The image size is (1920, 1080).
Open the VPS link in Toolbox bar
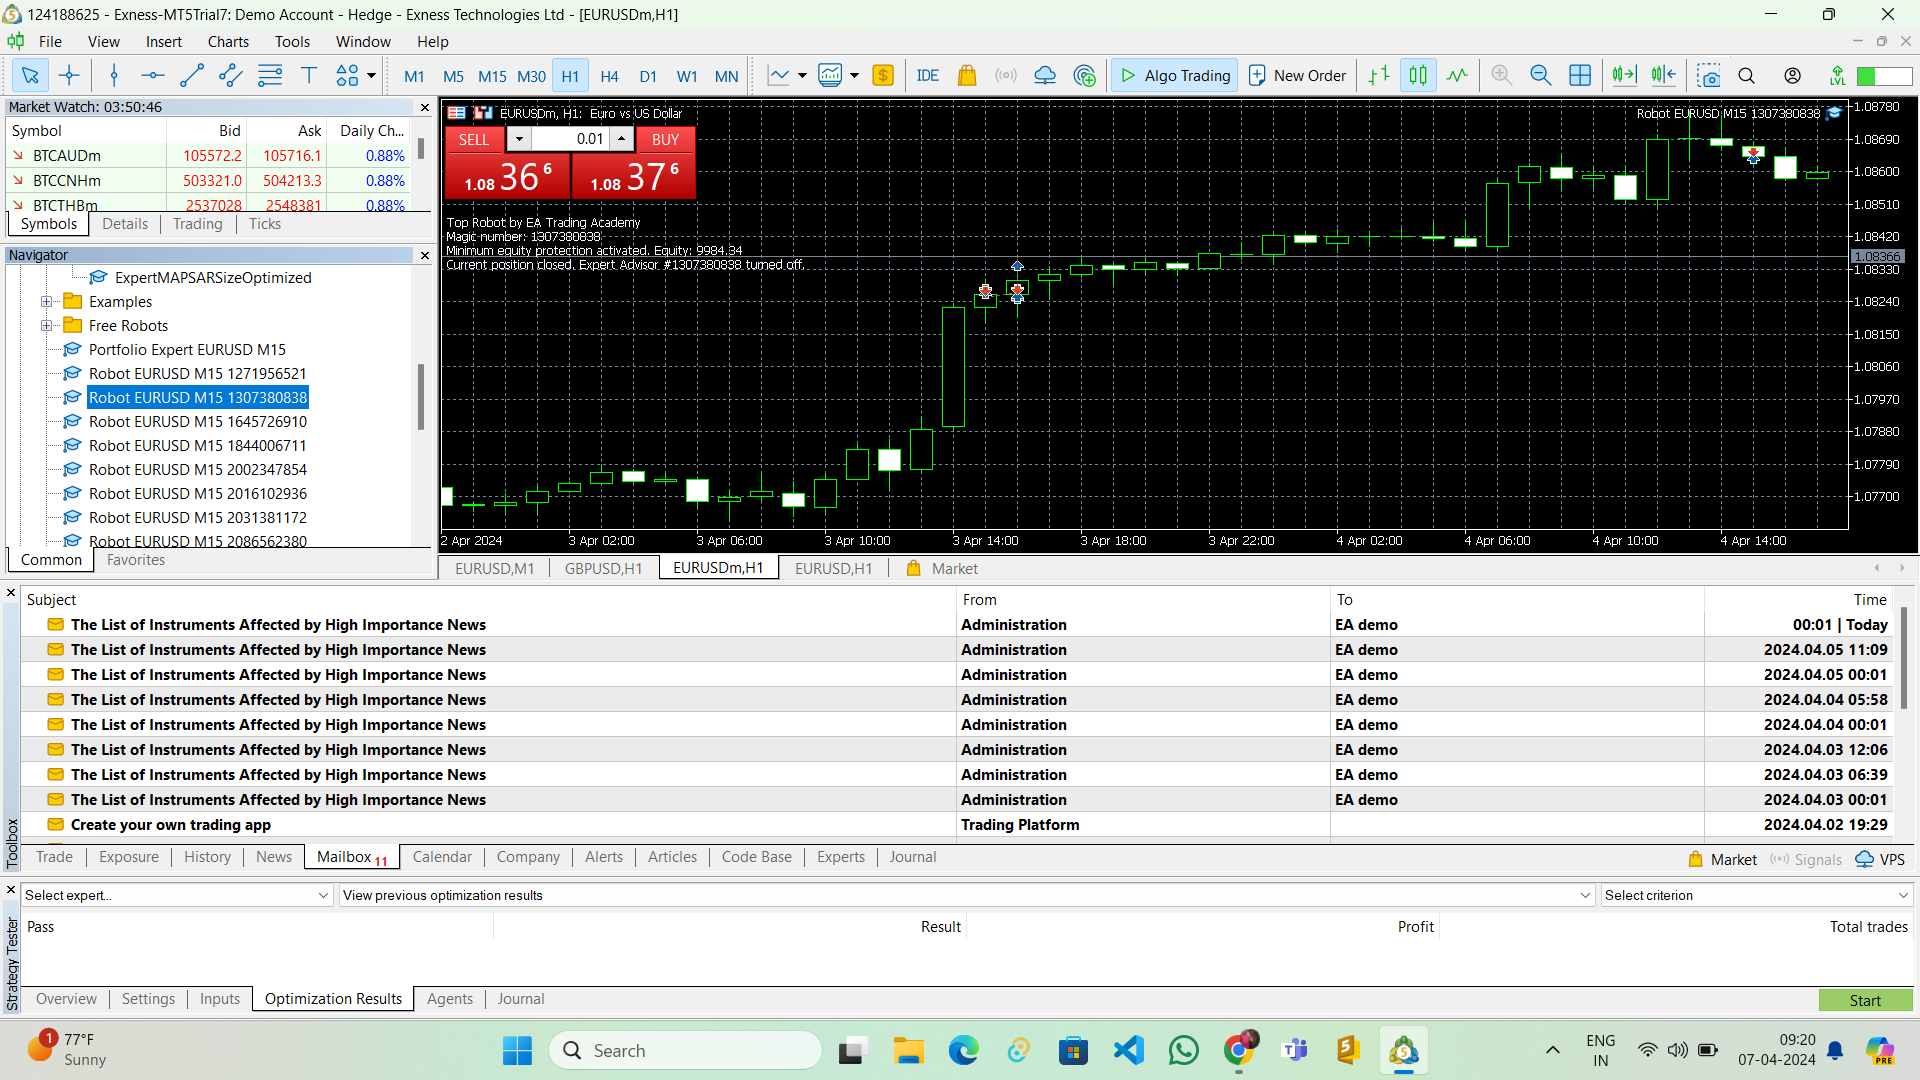point(1881,859)
